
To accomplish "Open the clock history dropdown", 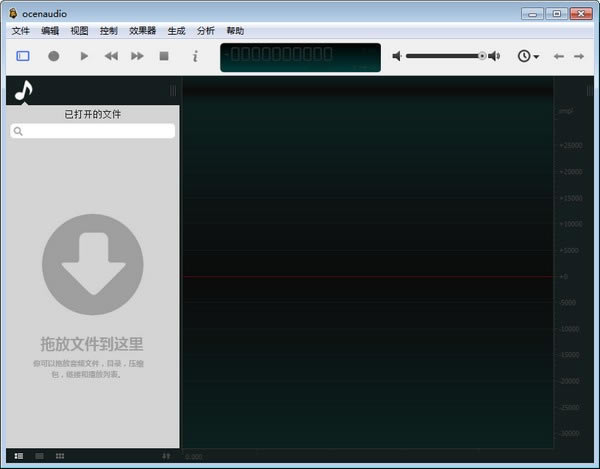I will 527,57.
